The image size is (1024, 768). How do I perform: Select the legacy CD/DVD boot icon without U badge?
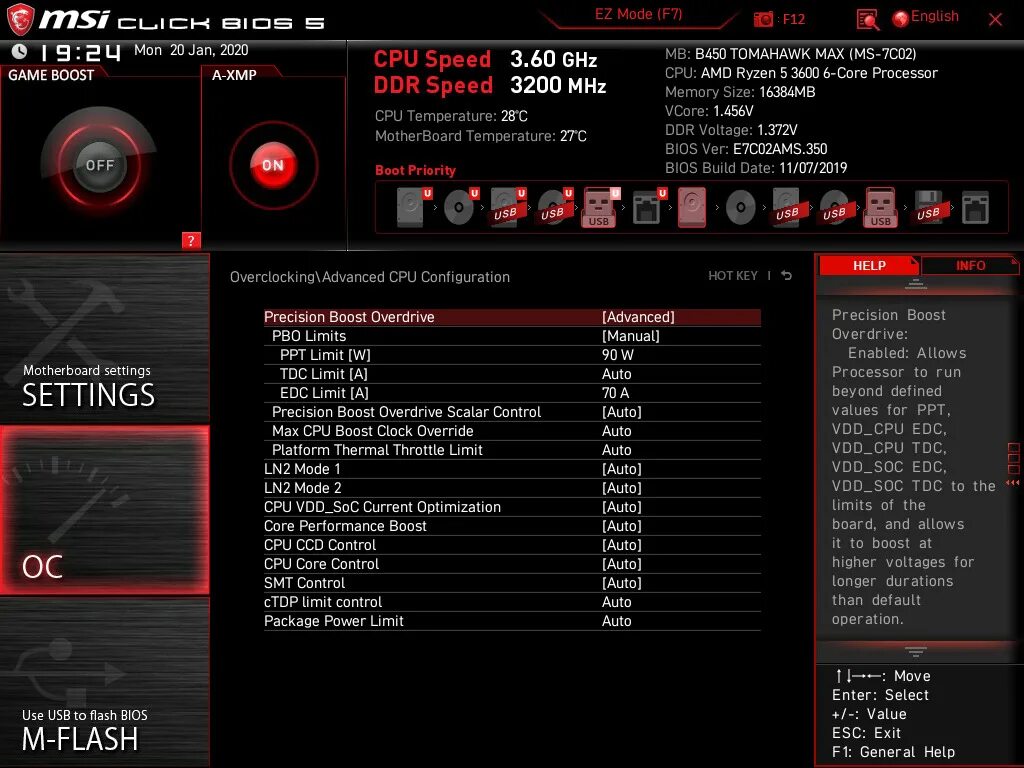tap(740, 208)
